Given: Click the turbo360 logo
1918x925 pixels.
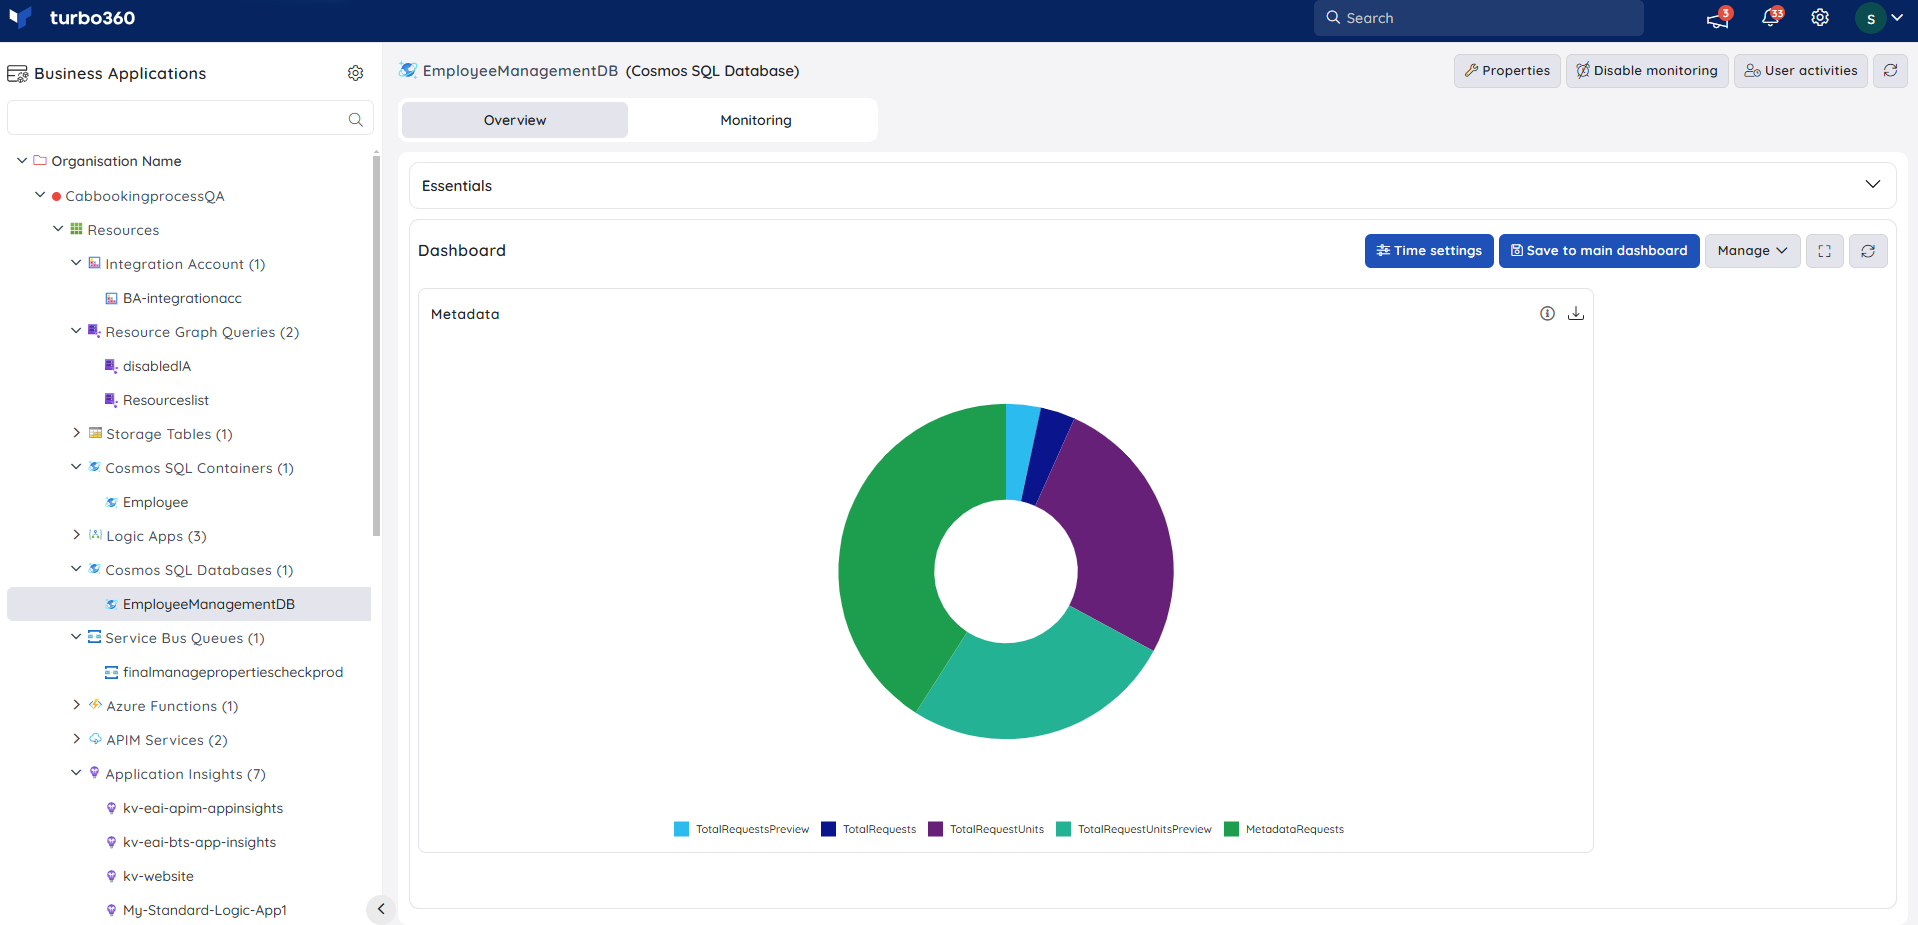Looking at the screenshot, I should coord(71,18).
